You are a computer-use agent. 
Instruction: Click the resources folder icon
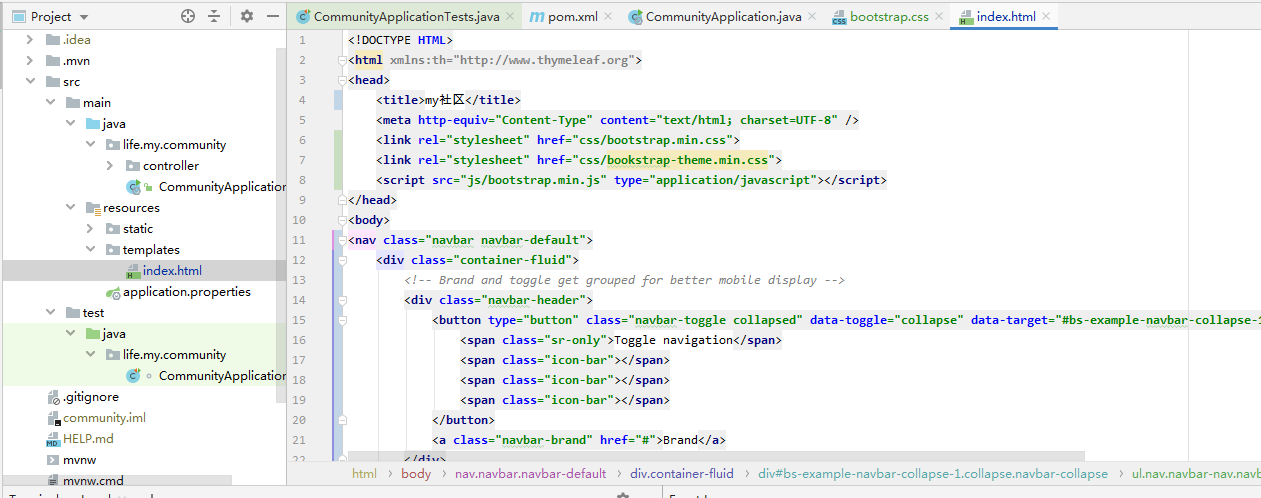[93, 208]
